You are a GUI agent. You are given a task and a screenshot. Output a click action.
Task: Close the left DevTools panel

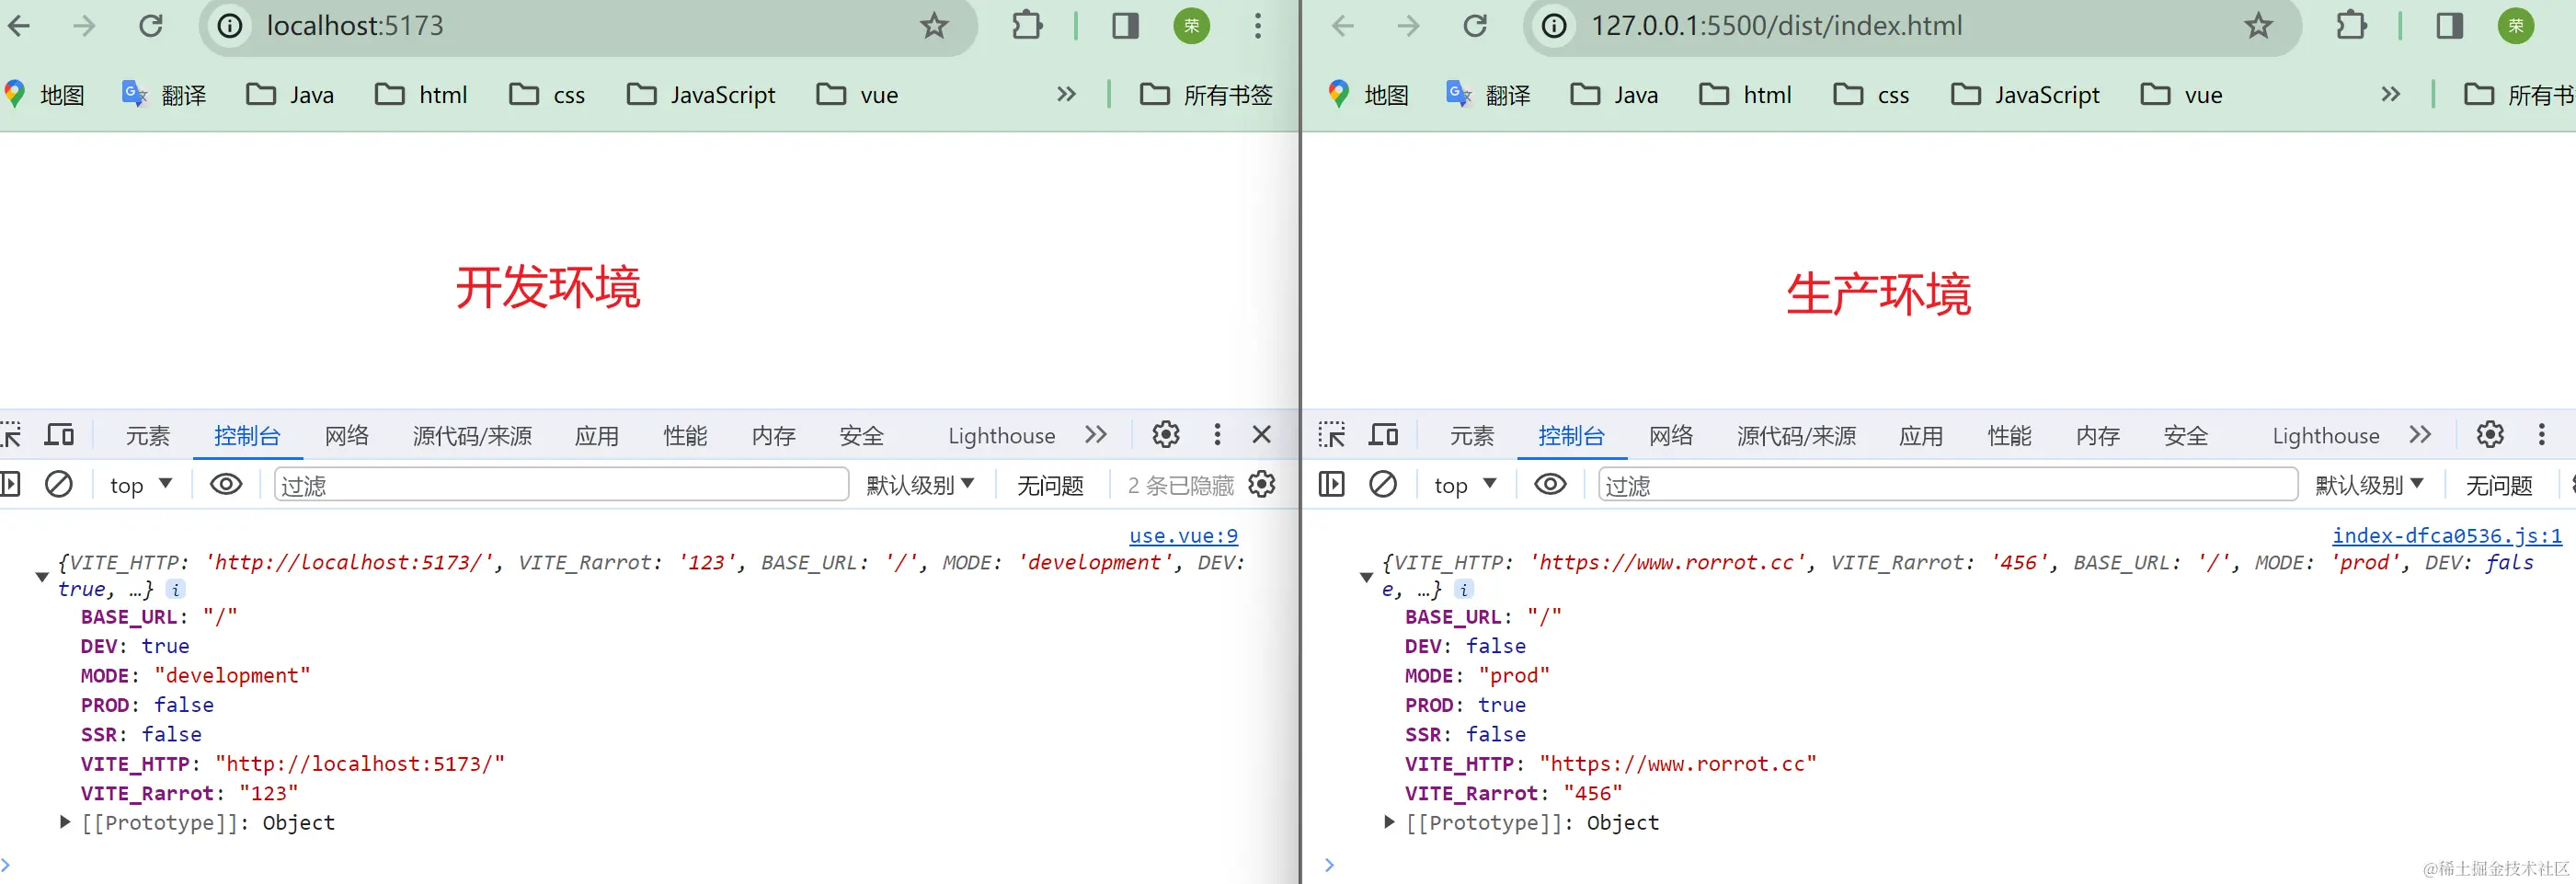click(1262, 434)
